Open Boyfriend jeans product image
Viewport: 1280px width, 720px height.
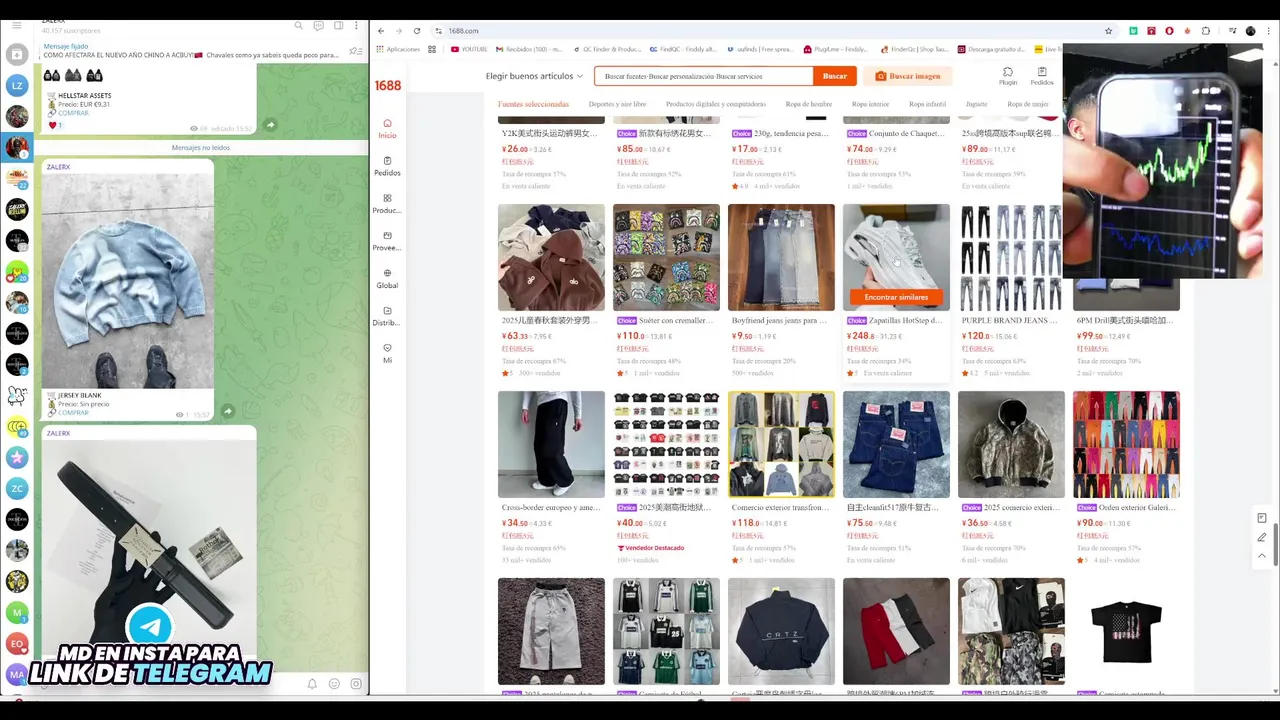(x=781, y=257)
